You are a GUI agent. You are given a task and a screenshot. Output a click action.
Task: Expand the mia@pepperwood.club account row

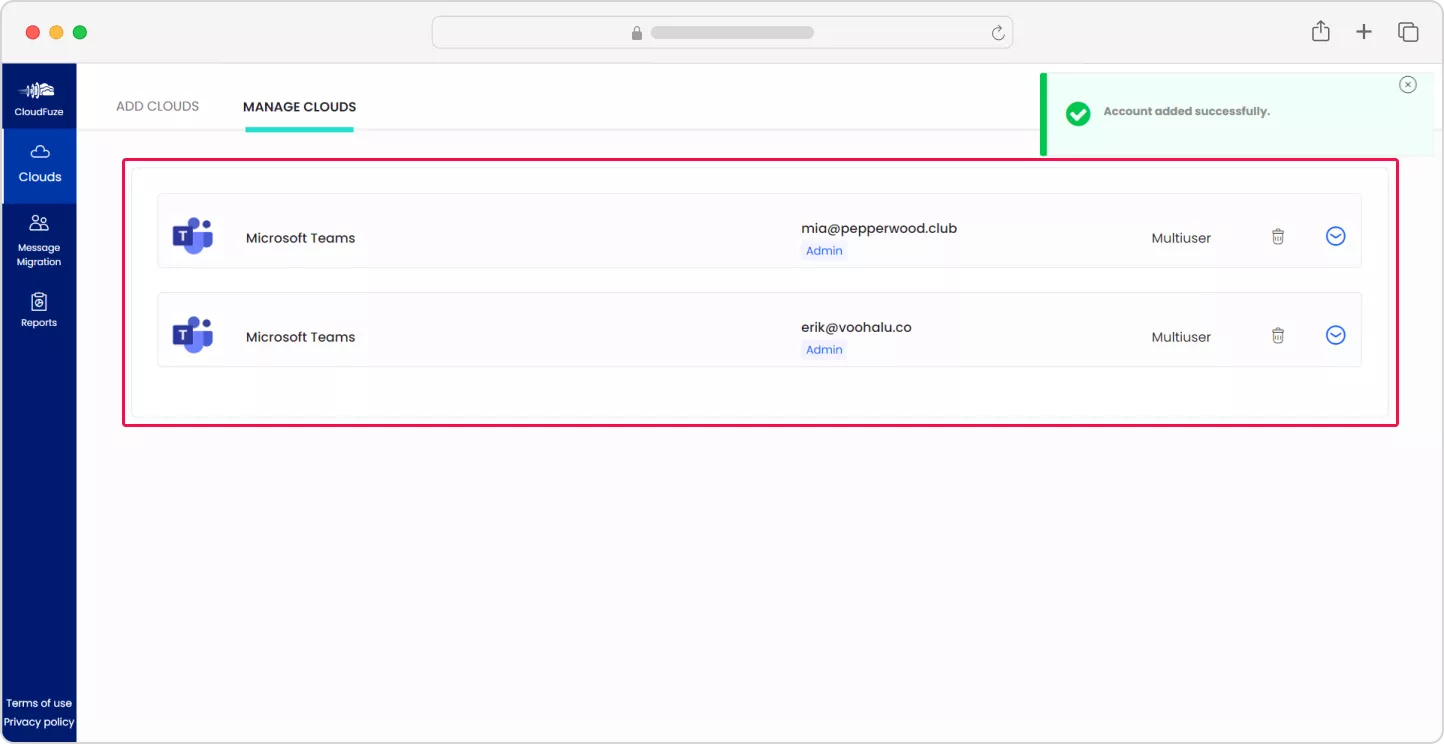click(x=1335, y=237)
